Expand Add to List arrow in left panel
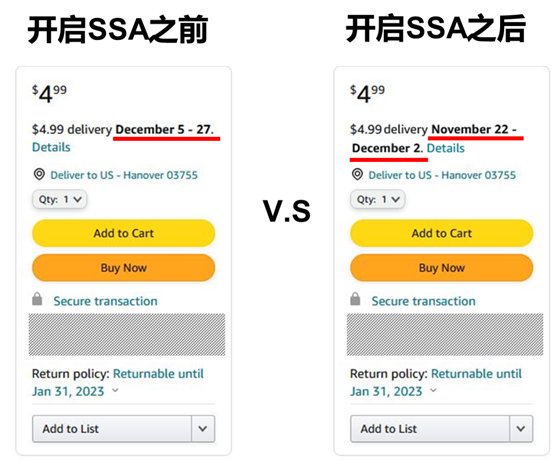The width and height of the screenshot is (554, 462). click(x=203, y=429)
